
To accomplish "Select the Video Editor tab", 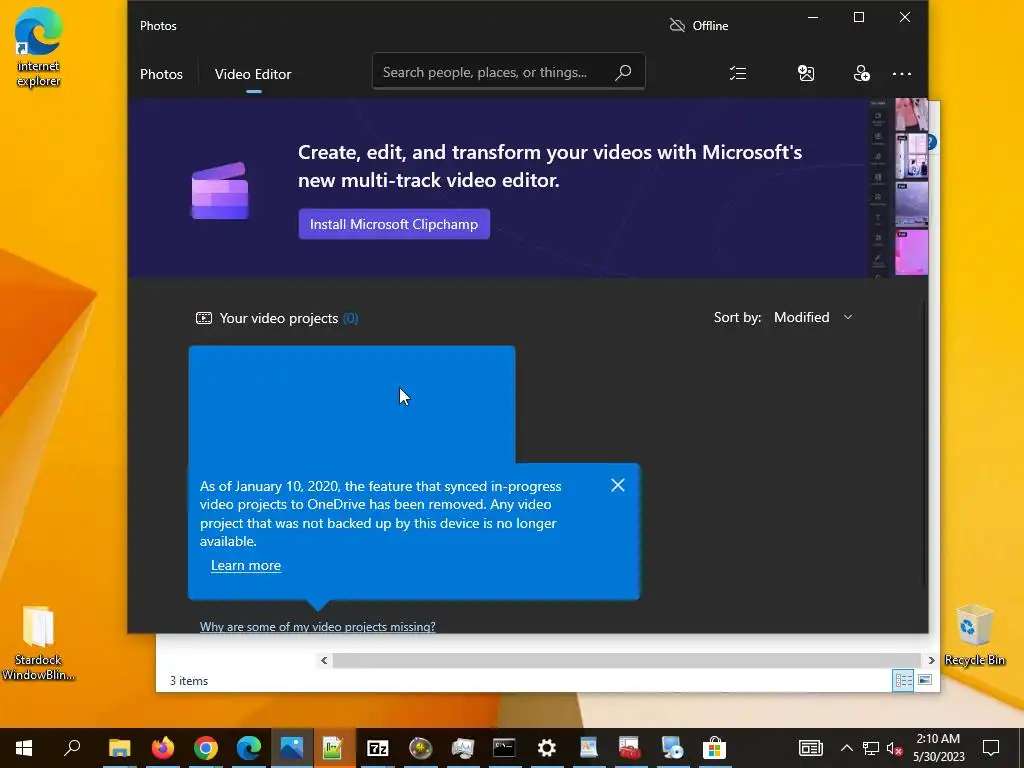I will click(x=253, y=74).
